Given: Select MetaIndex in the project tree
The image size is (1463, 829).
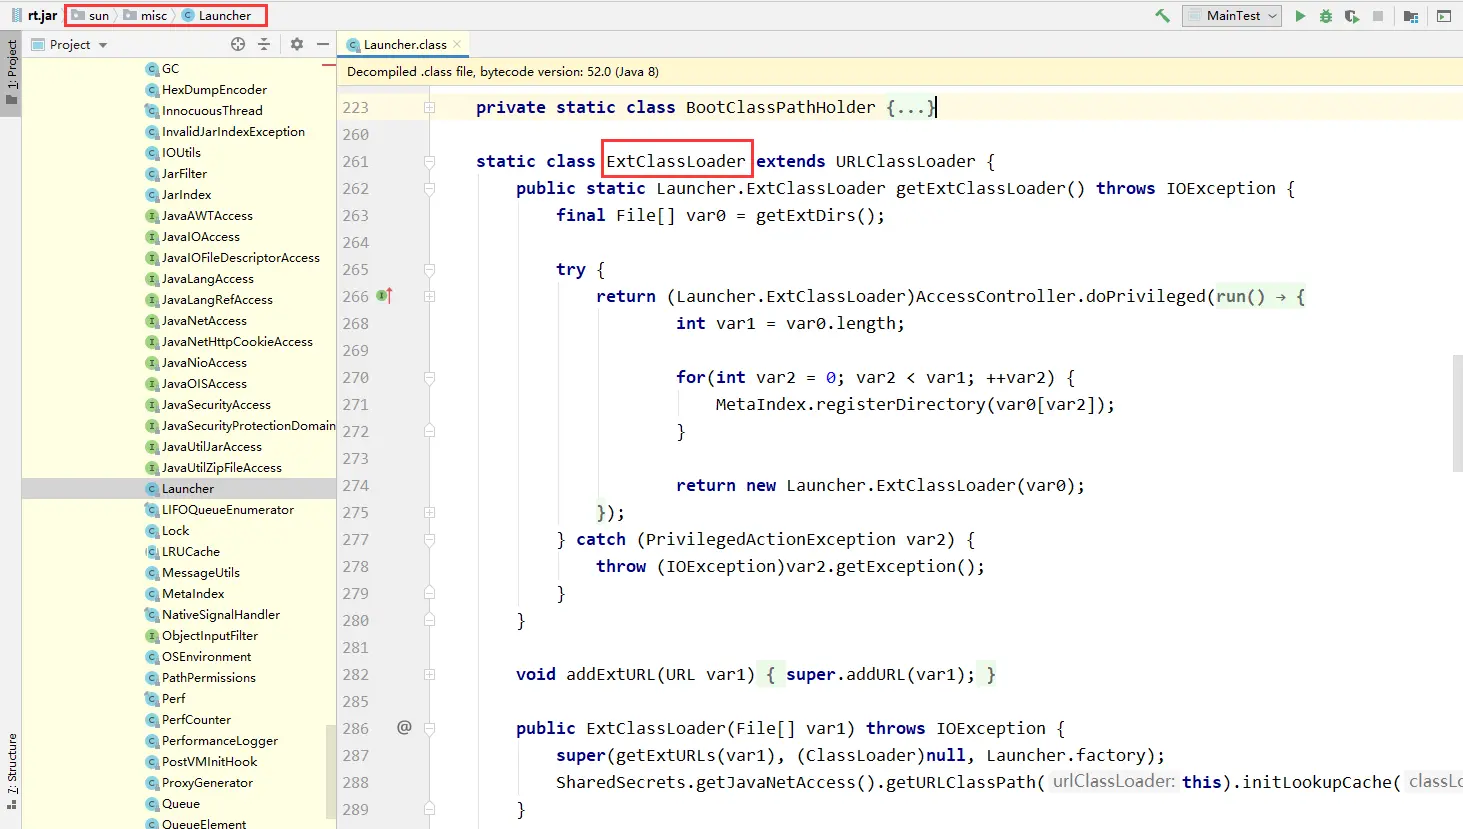Looking at the screenshot, I should click(193, 593).
